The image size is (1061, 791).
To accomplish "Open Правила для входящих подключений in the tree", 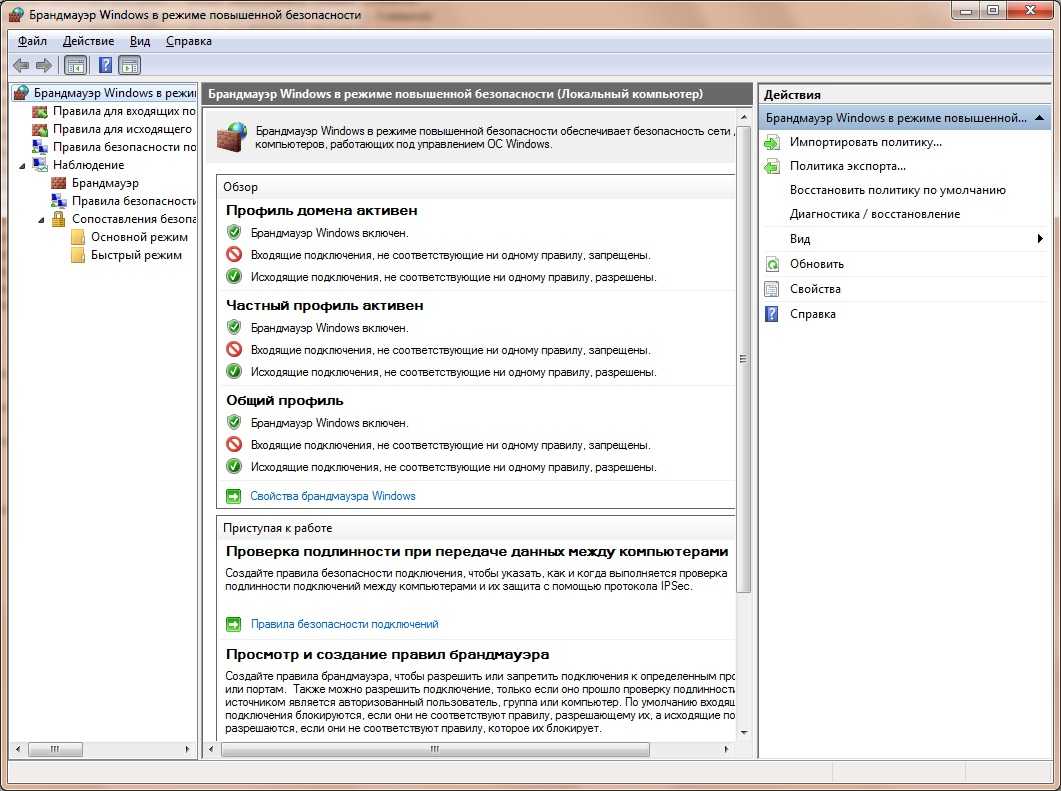I will click(x=124, y=111).
